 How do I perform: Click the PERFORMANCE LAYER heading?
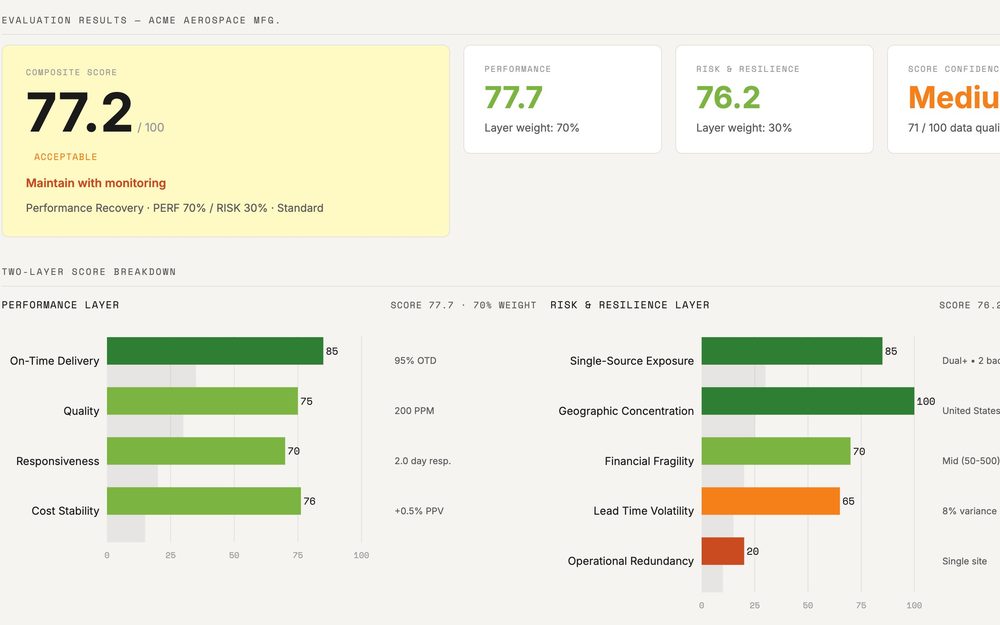[x=60, y=305]
